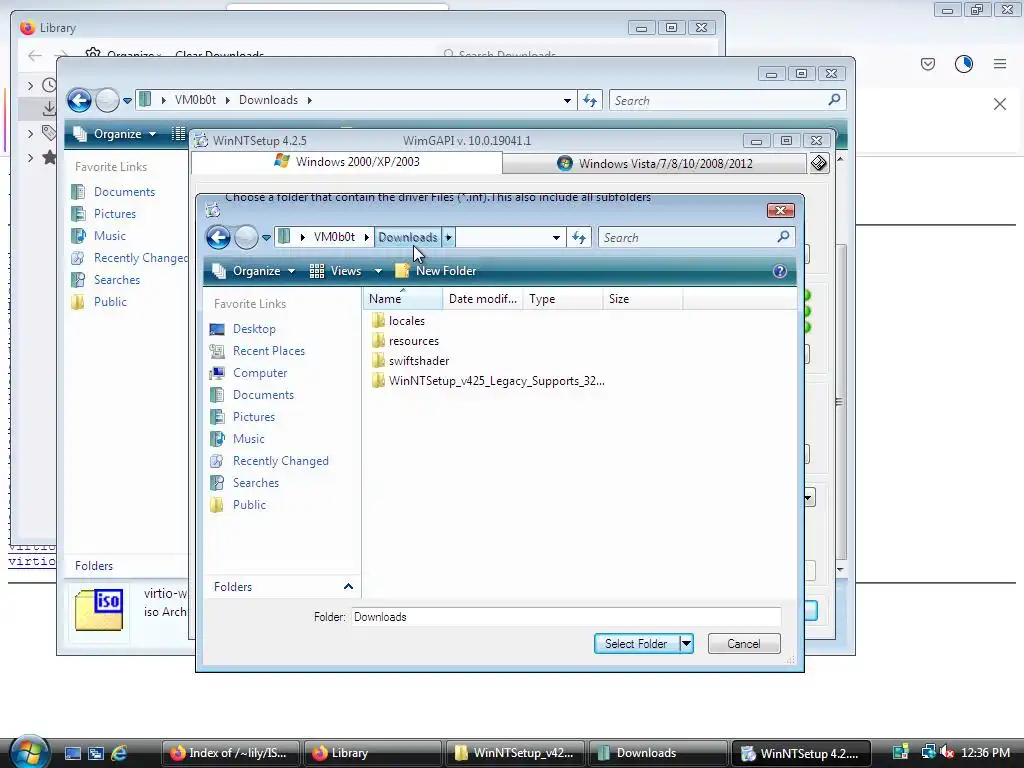Open recent pages dropdown in dialog
Screen dimensions: 1024x768
click(266, 238)
